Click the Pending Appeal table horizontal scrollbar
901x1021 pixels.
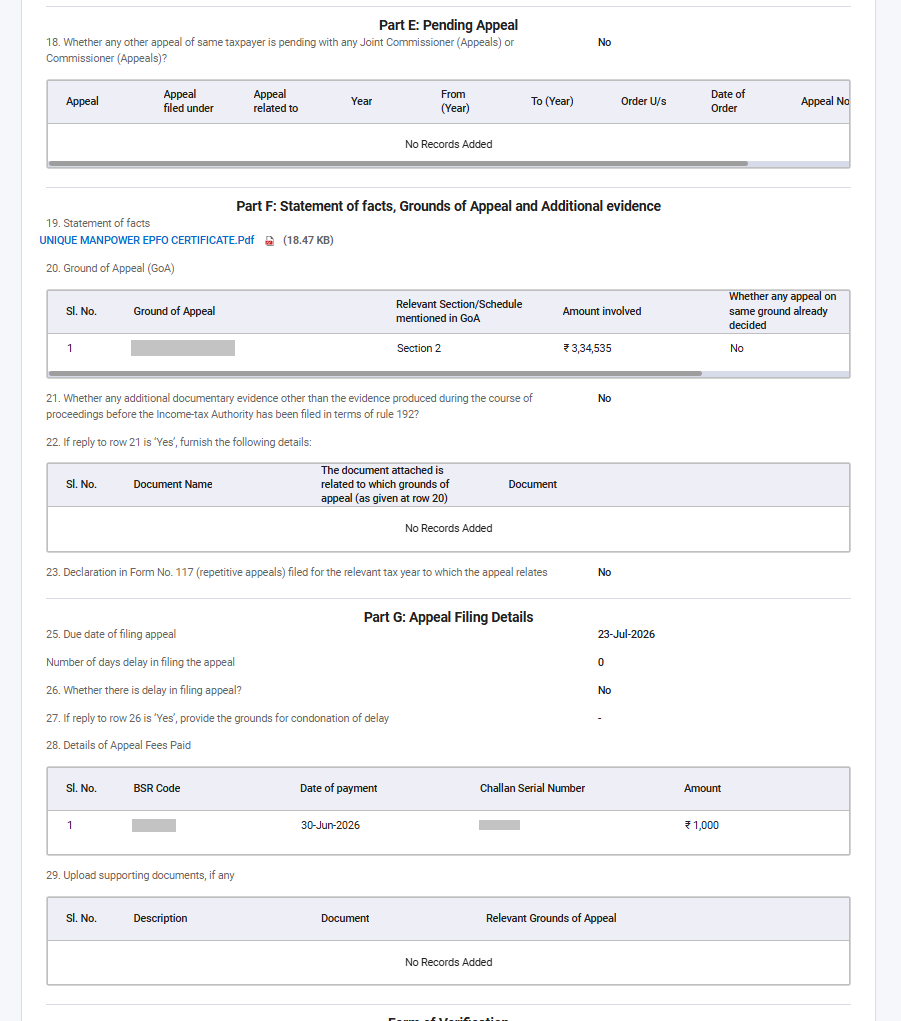[398, 163]
